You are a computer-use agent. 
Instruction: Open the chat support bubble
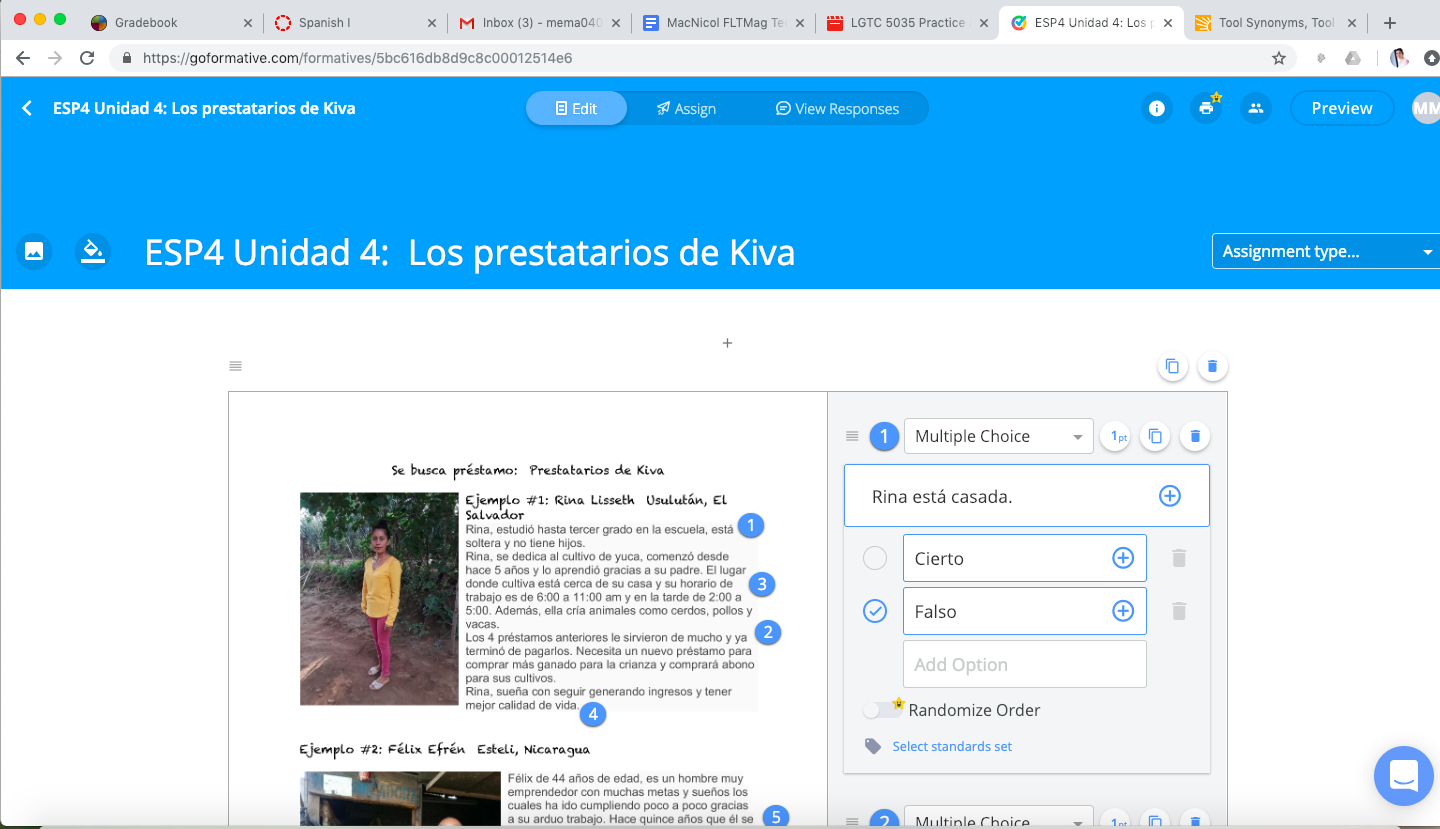[1403, 776]
